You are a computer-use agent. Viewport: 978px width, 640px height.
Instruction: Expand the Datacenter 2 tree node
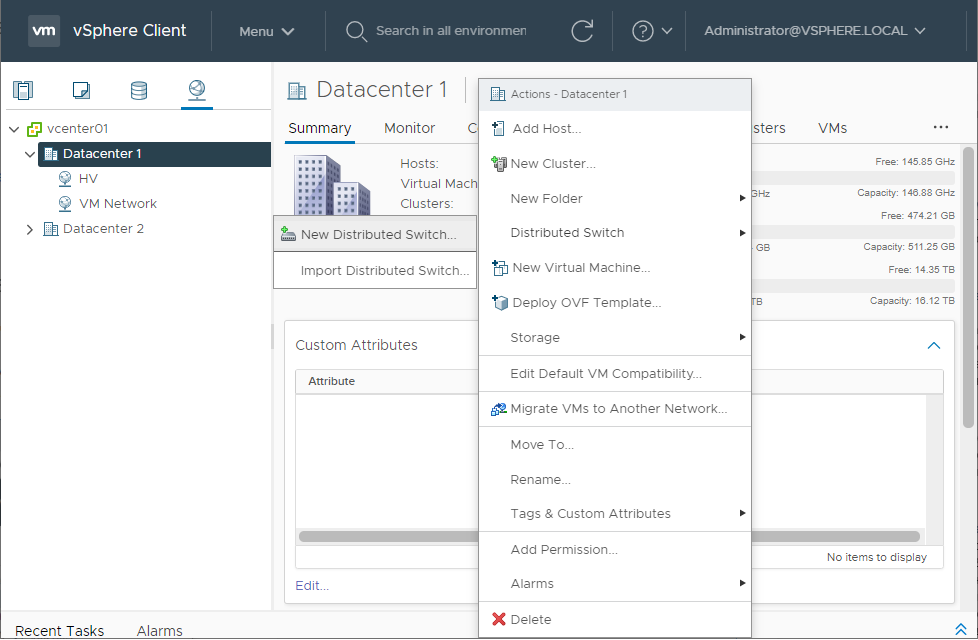pos(29,229)
